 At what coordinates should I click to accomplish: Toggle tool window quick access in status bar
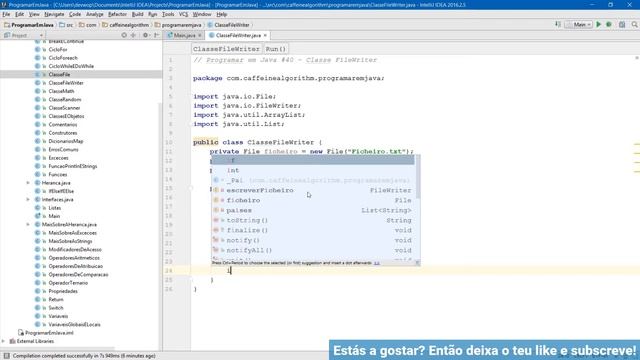[x=7, y=356]
